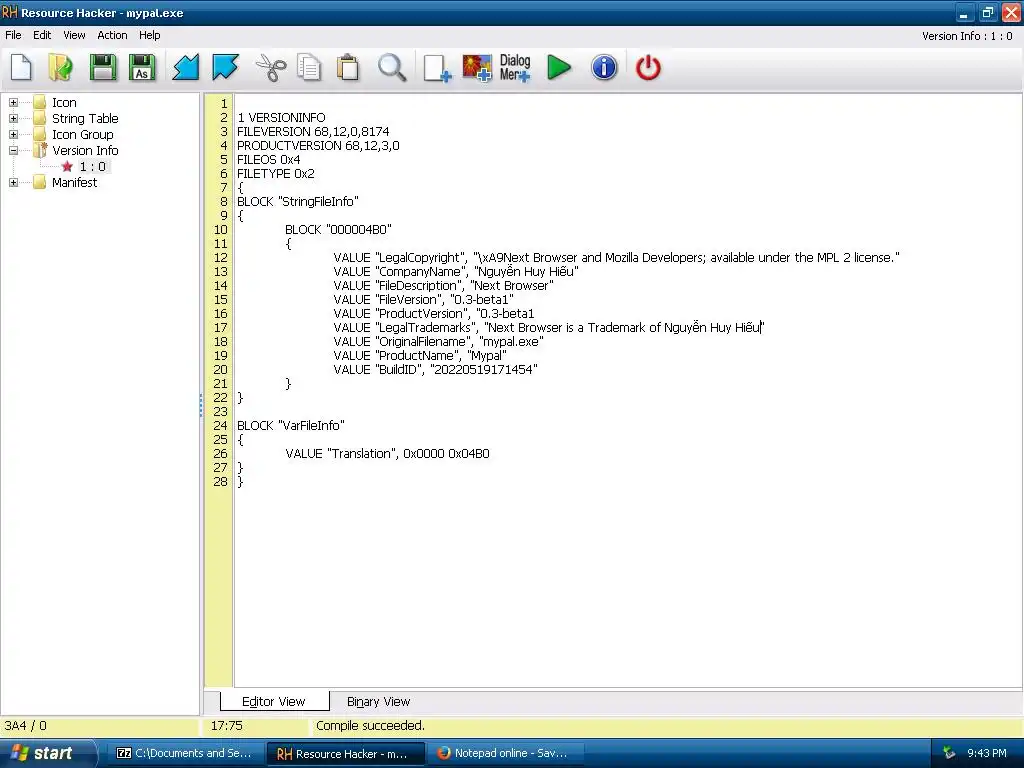
Task: Click the 1 VERSIONINFO line
Action: click(281, 118)
